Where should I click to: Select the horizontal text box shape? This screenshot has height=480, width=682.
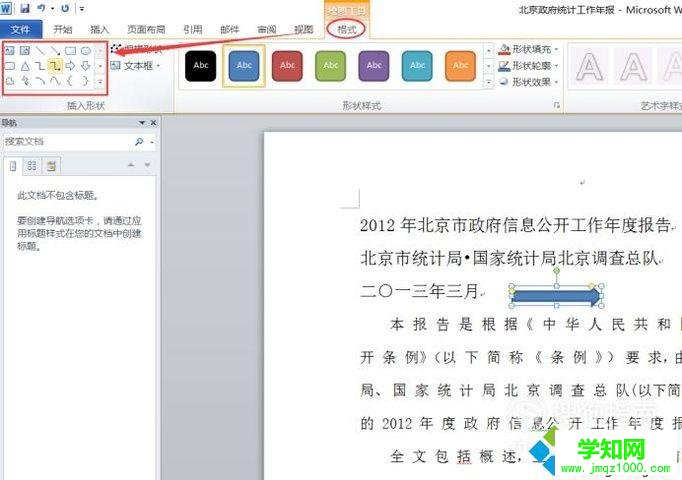pos(10,51)
